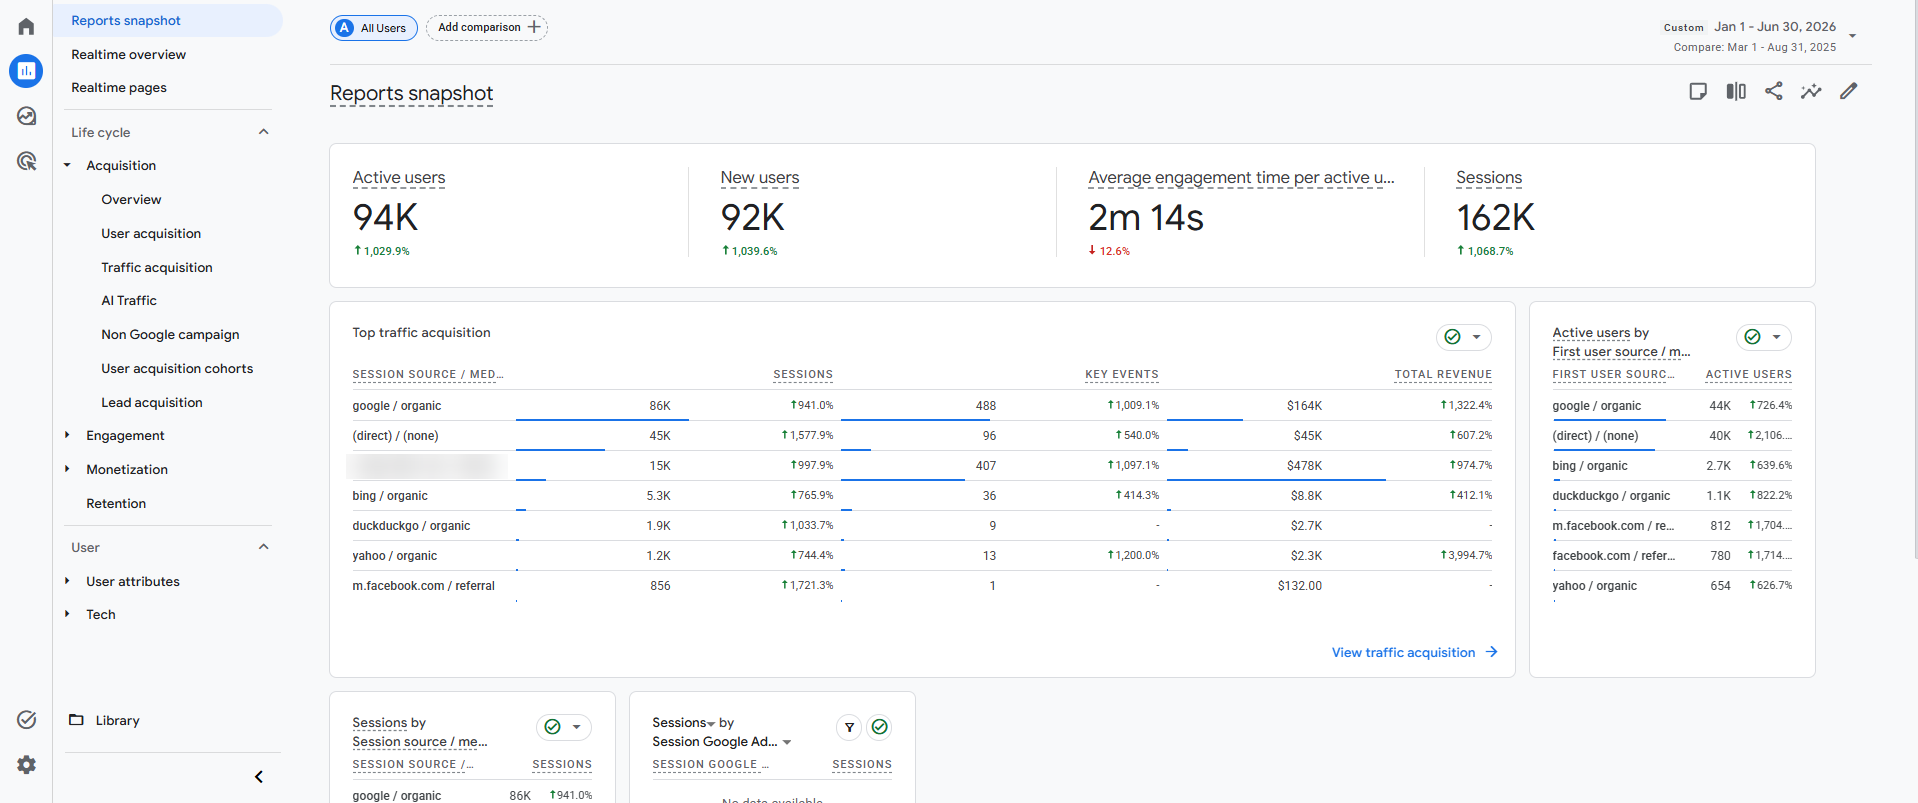Select the Reports chart icon in rail
This screenshot has width=1918, height=803.
26,71
